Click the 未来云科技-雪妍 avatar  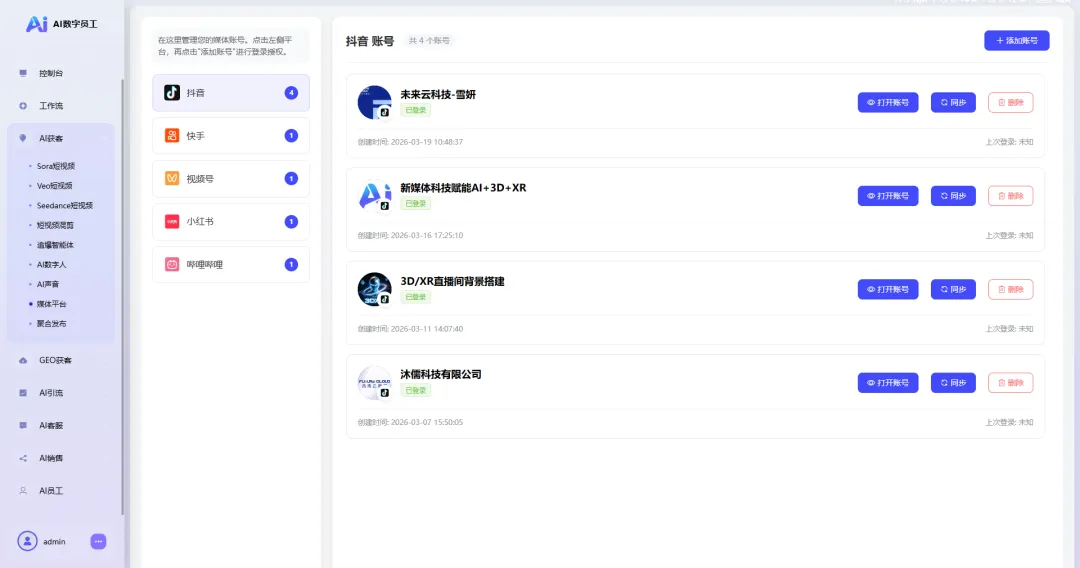[375, 103]
